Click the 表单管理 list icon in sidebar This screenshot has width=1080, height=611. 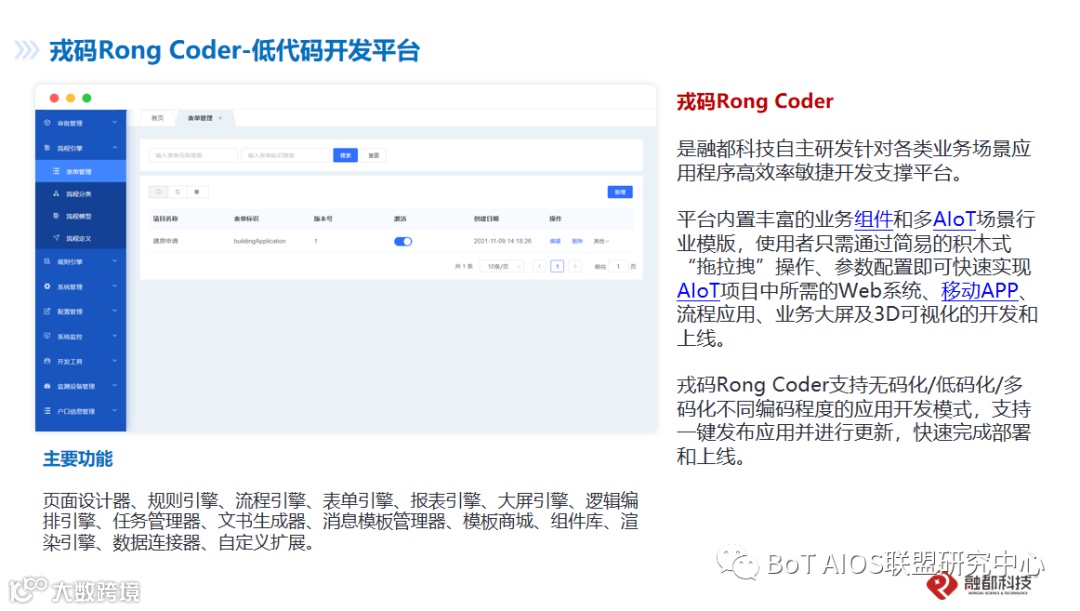pyautogui.click(x=56, y=171)
